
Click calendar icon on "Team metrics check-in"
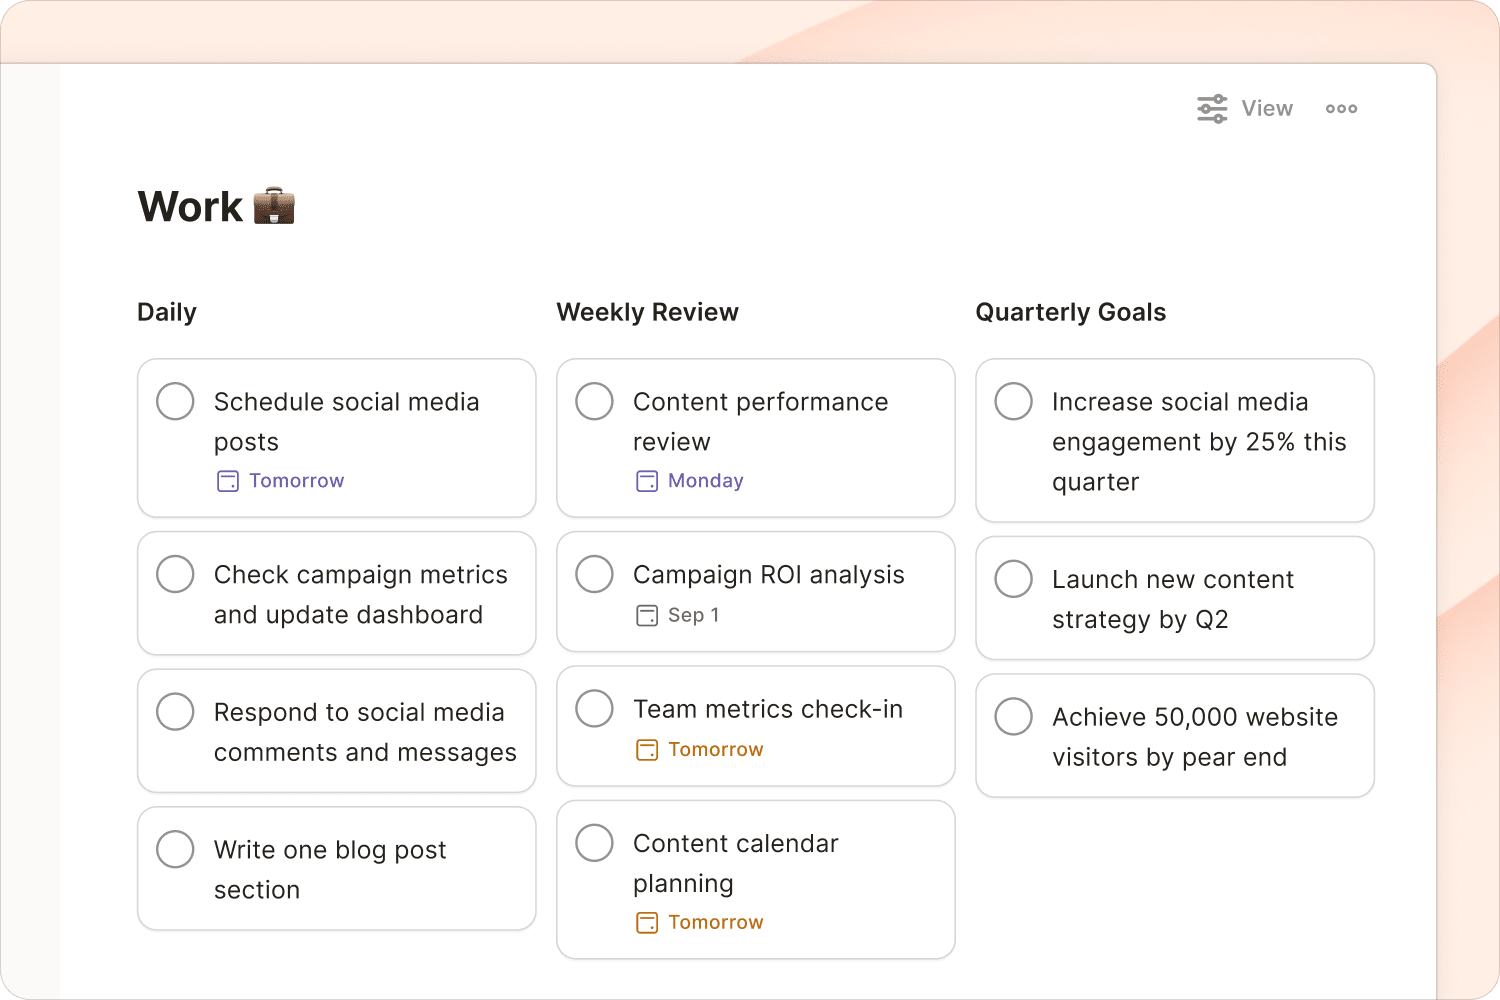[x=645, y=749]
